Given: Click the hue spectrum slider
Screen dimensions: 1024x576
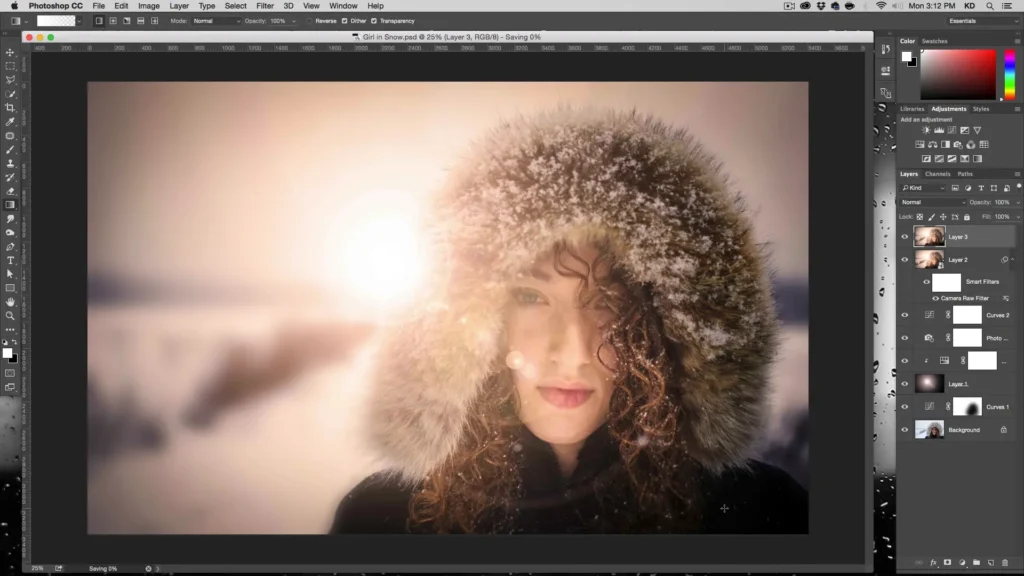Looking at the screenshot, I should (1010, 74).
